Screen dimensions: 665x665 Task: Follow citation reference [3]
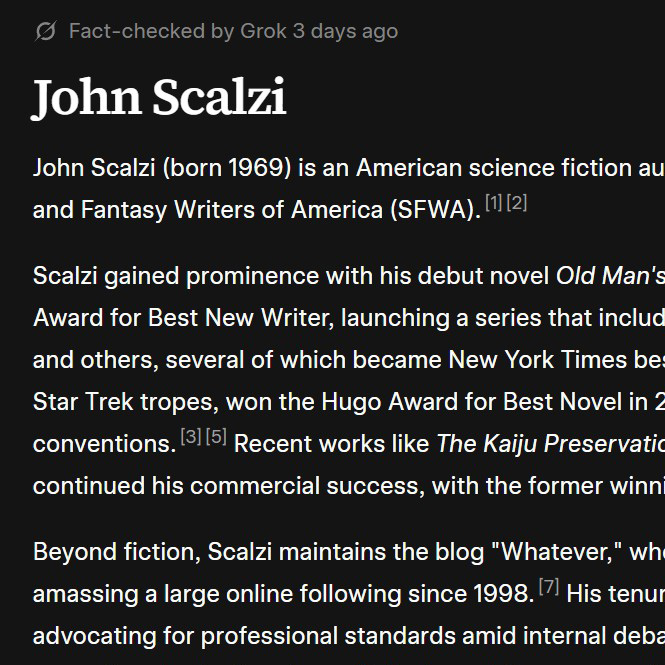click(191, 437)
